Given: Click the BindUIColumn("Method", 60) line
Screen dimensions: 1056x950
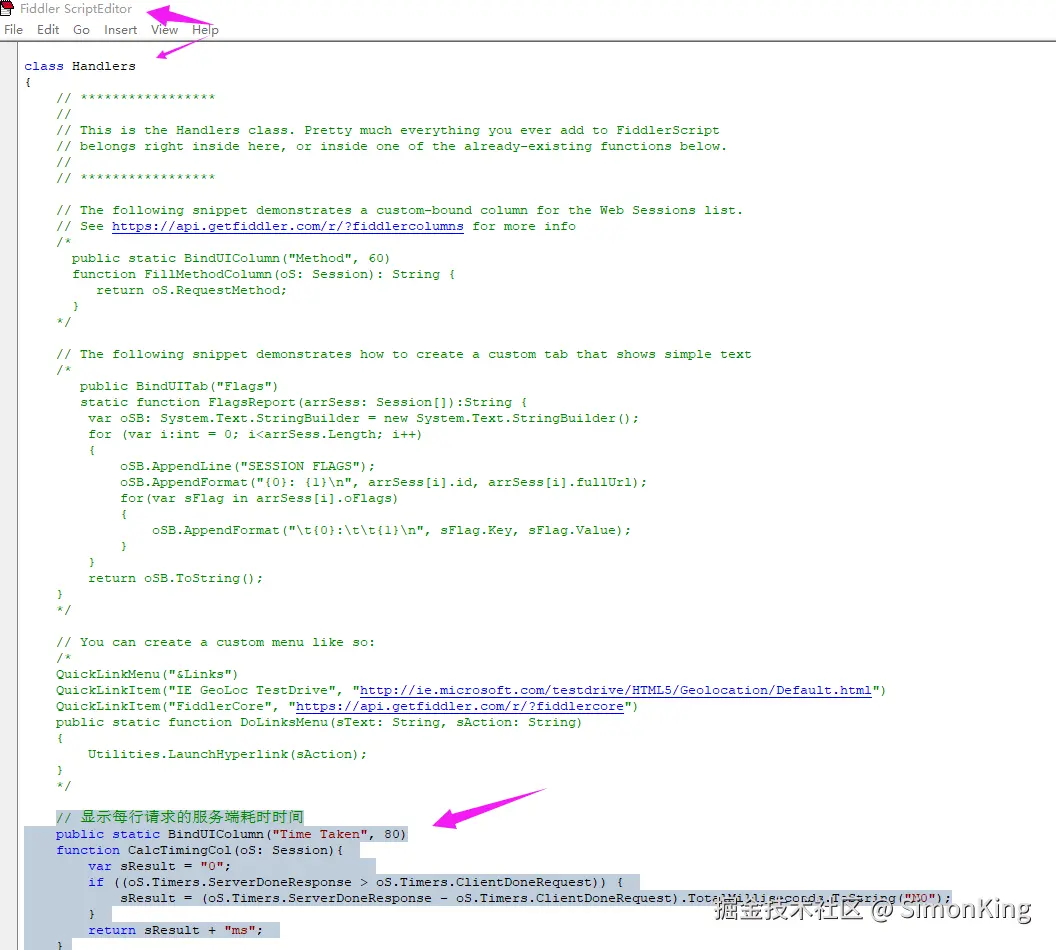Looking at the screenshot, I should pos(231,259).
